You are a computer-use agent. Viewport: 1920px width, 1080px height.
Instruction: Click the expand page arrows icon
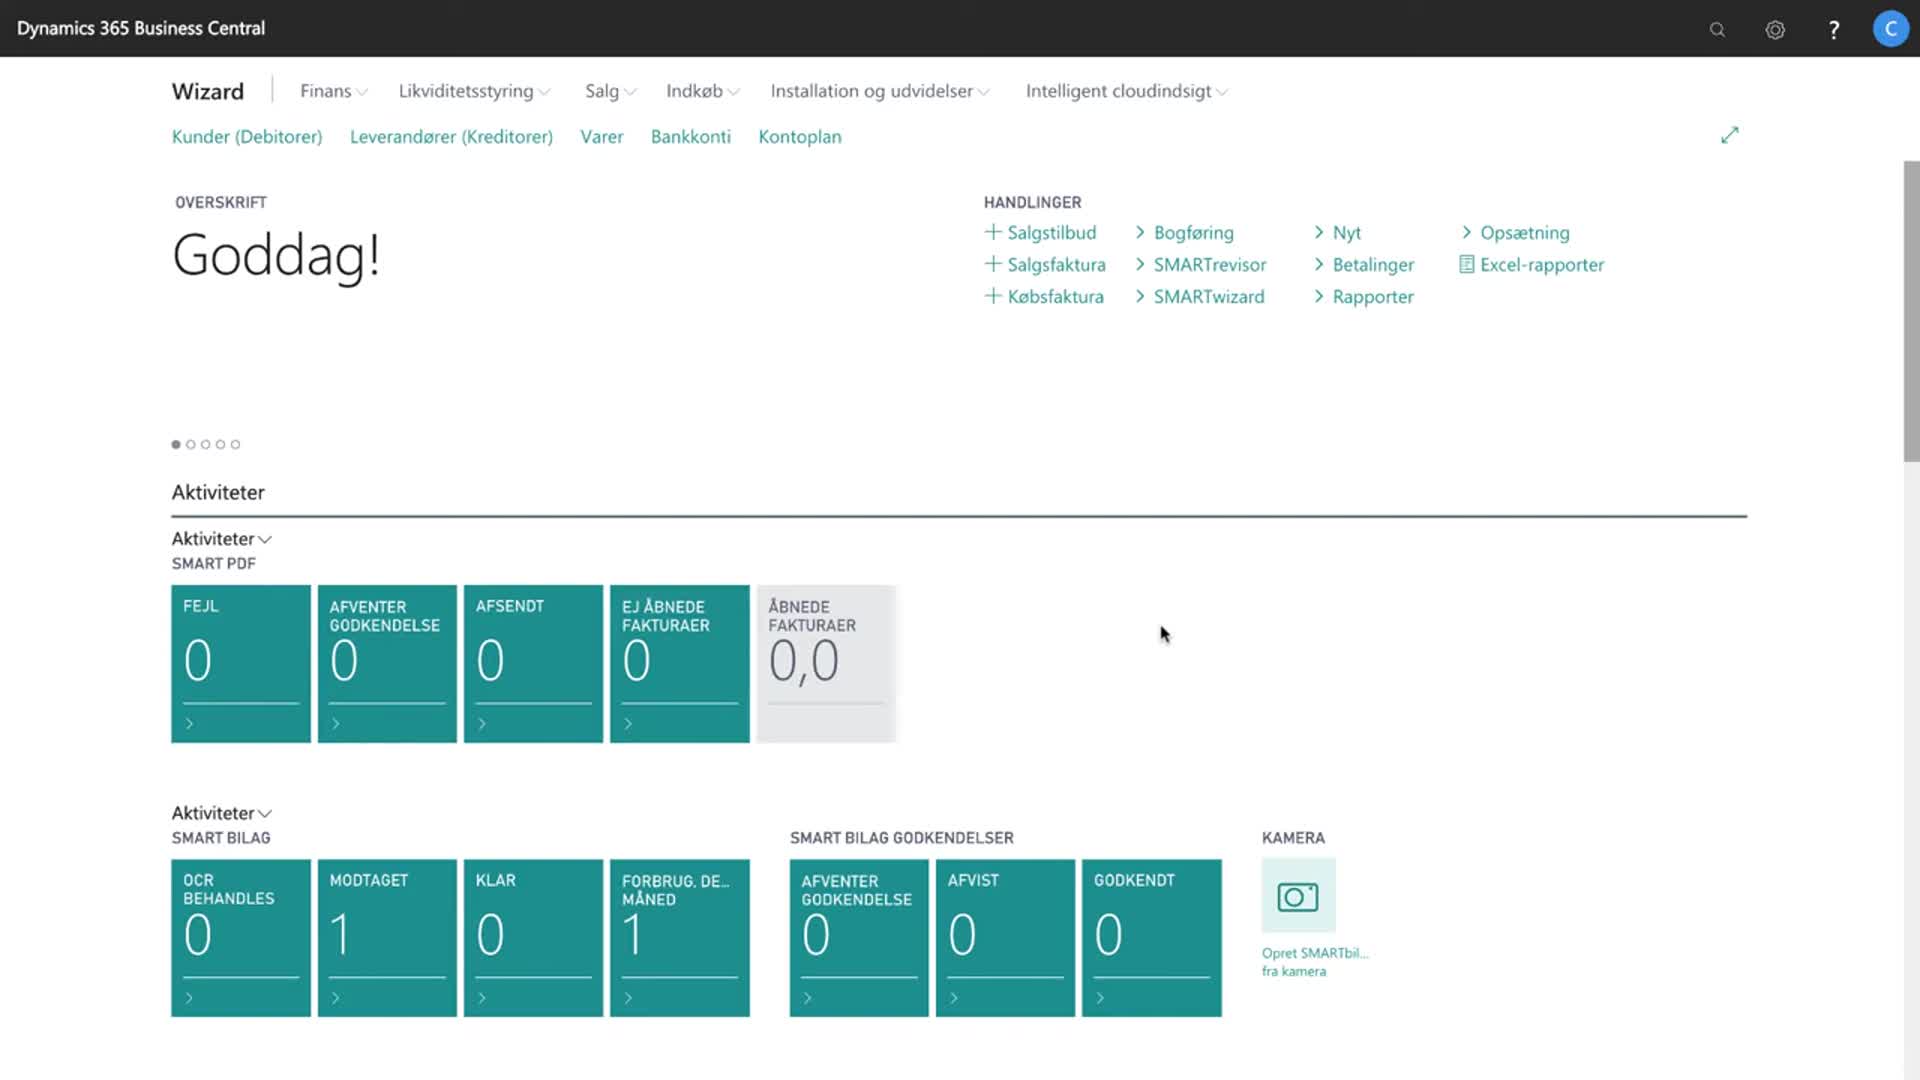(x=1730, y=135)
